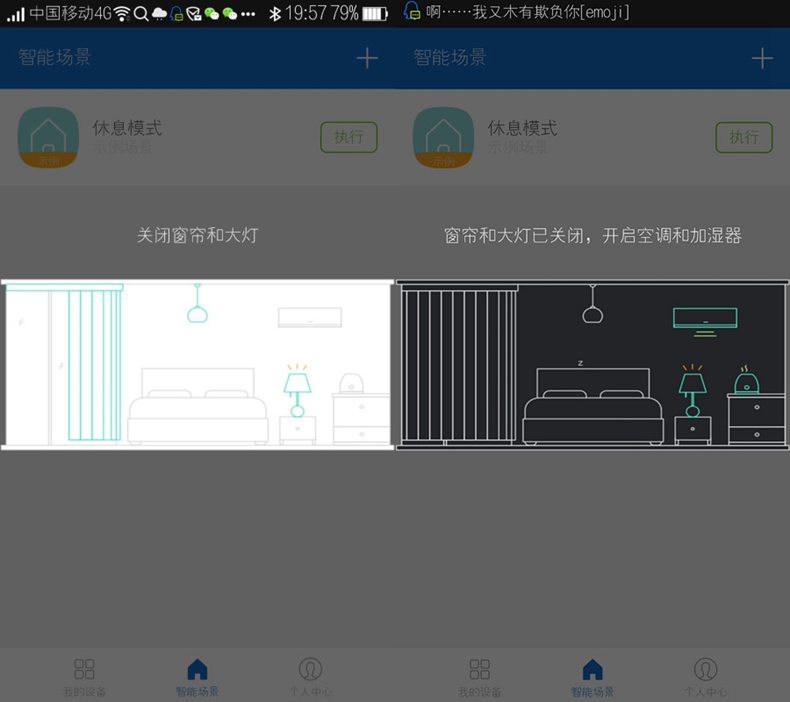Tap the Bluetooth icon in the status bar

tap(275, 13)
